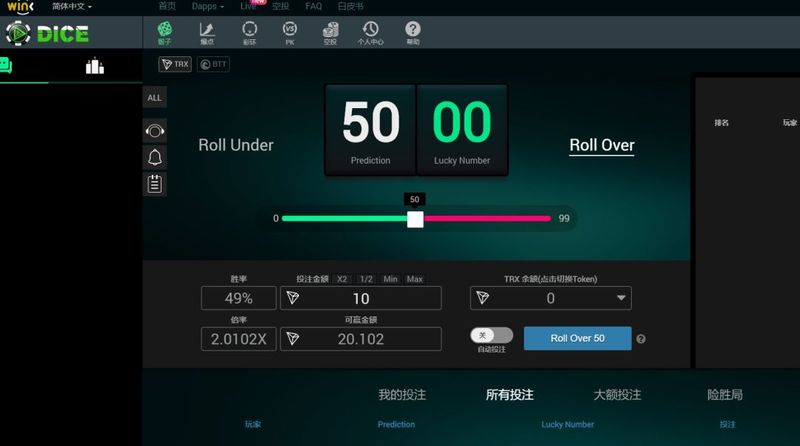The width and height of the screenshot is (800, 446).
Task: Open the TRX balance token dropdown
Action: tap(551, 298)
